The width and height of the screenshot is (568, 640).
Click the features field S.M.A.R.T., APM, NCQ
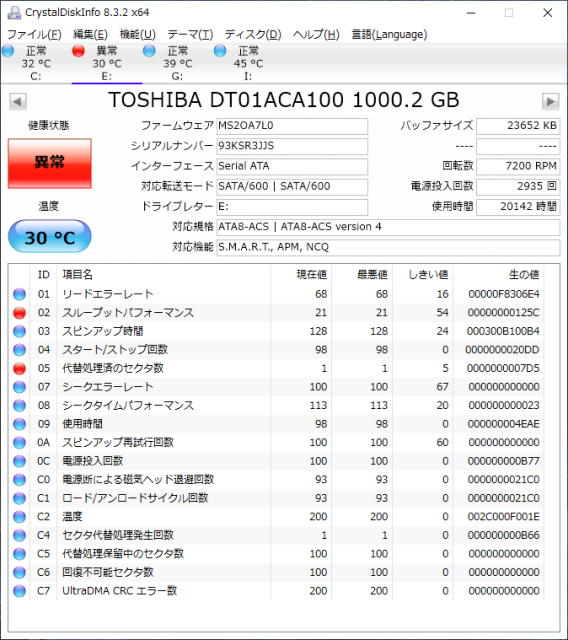(388, 247)
